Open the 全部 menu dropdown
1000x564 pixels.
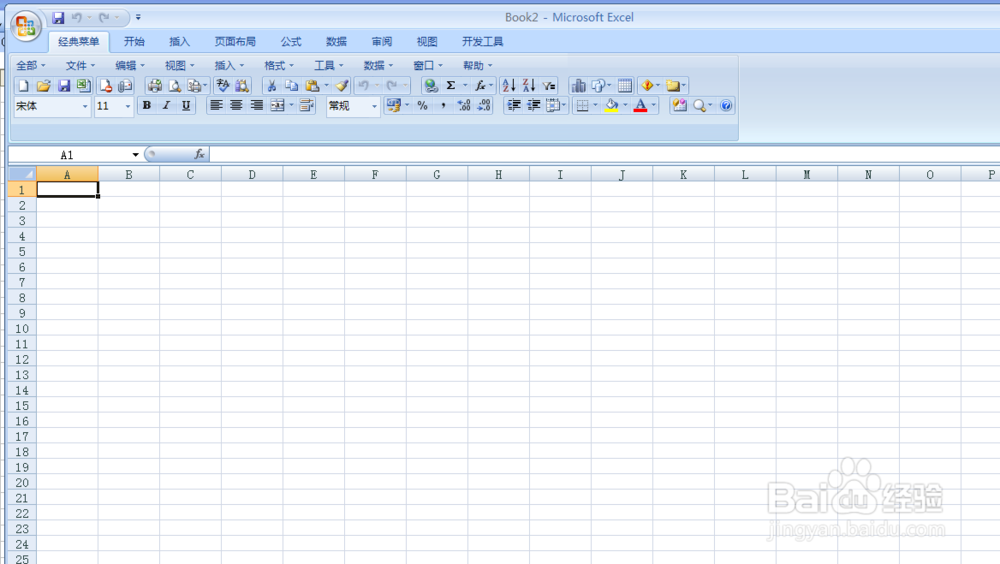coord(31,66)
